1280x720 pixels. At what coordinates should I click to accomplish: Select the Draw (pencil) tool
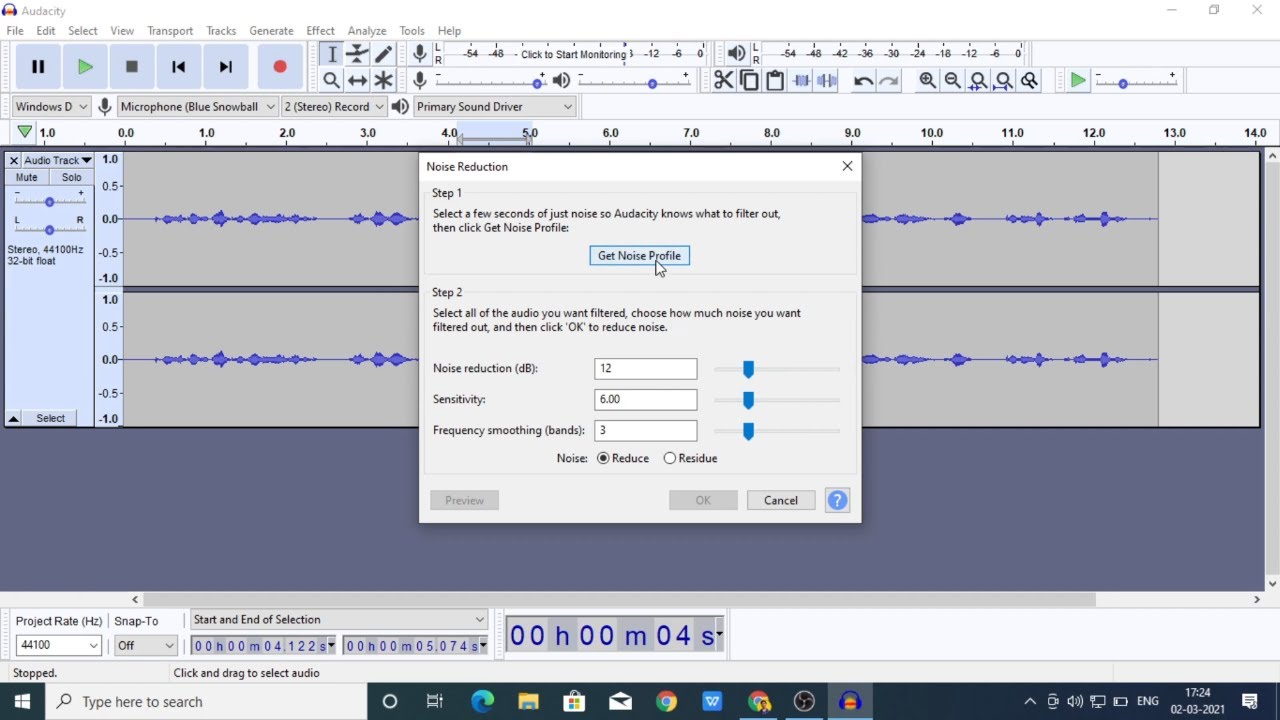tap(383, 55)
